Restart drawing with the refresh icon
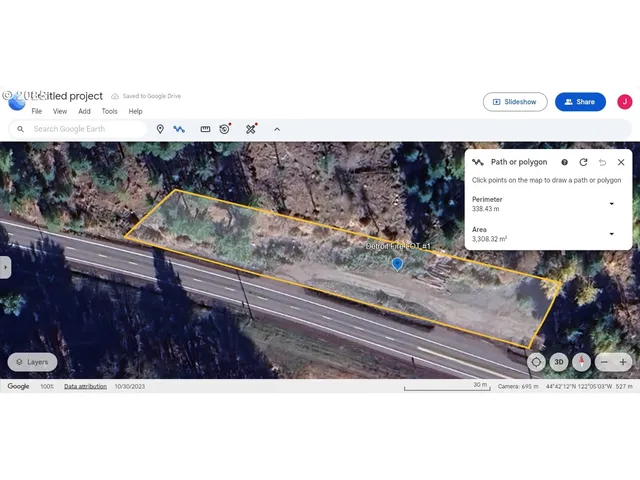The height and width of the screenshot is (480, 640). 583,162
